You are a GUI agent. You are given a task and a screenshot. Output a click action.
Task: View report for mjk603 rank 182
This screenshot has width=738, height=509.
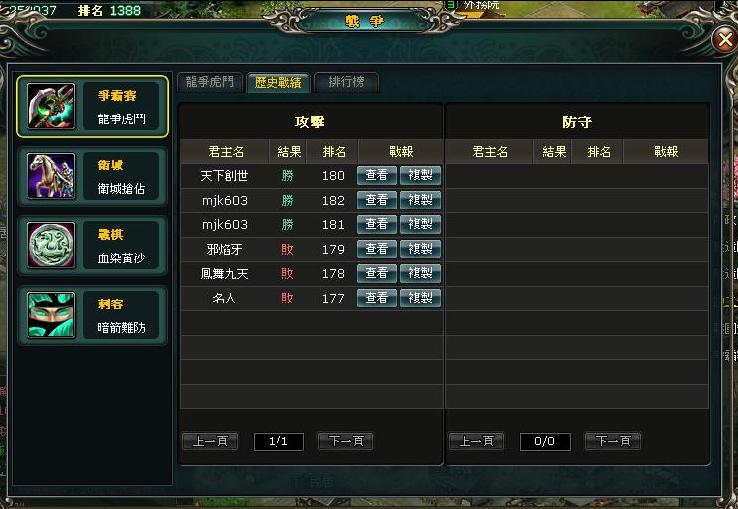tap(377, 200)
